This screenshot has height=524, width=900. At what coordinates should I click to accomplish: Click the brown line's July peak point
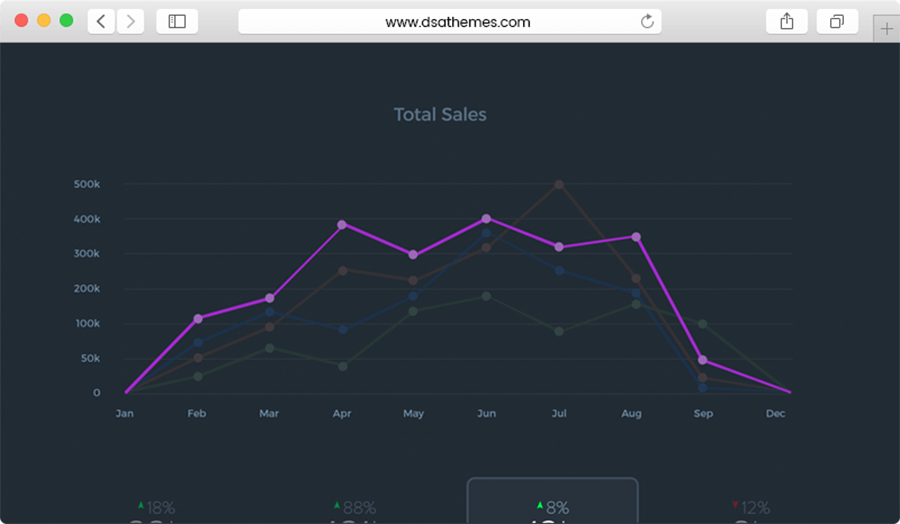point(559,185)
